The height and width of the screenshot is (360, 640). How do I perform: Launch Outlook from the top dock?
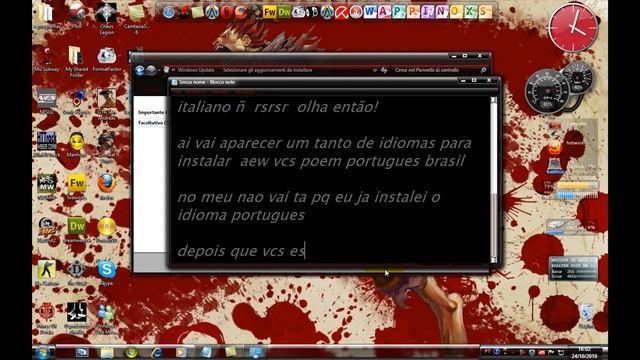[x=456, y=12]
